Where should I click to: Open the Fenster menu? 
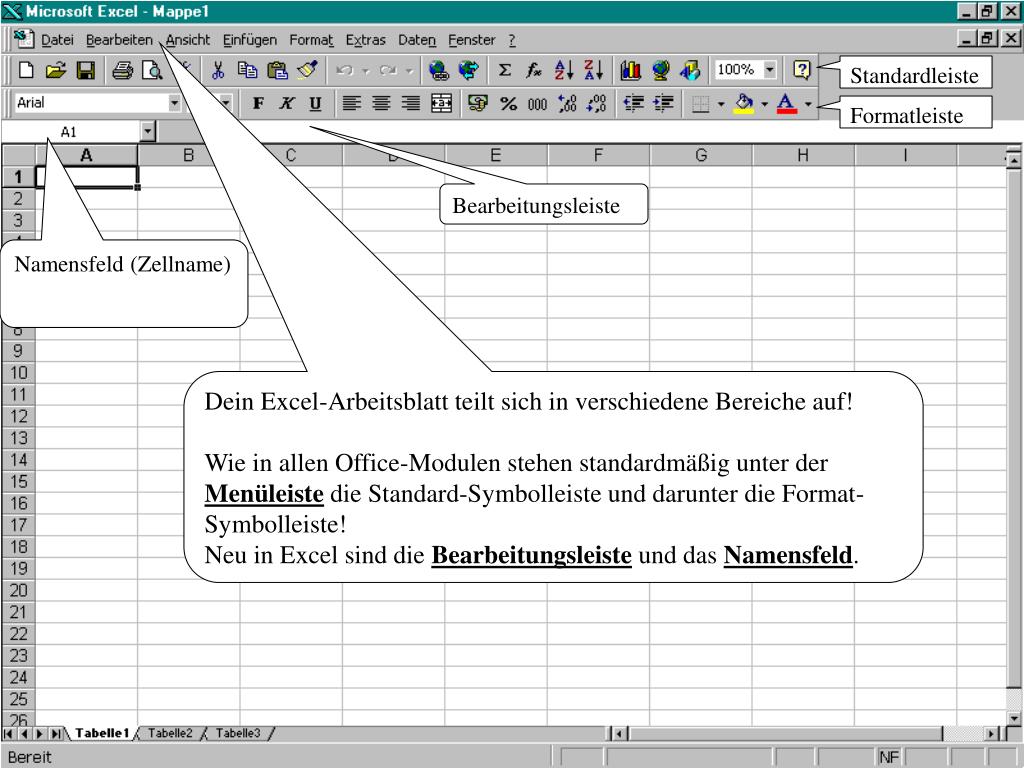472,40
